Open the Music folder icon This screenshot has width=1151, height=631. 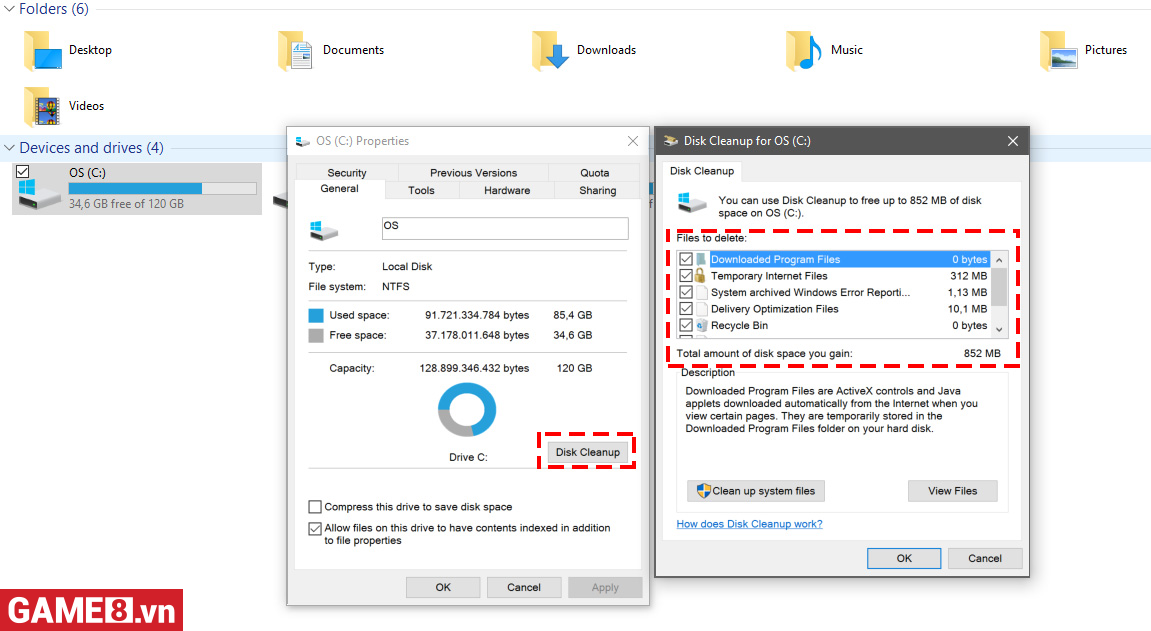click(x=804, y=51)
